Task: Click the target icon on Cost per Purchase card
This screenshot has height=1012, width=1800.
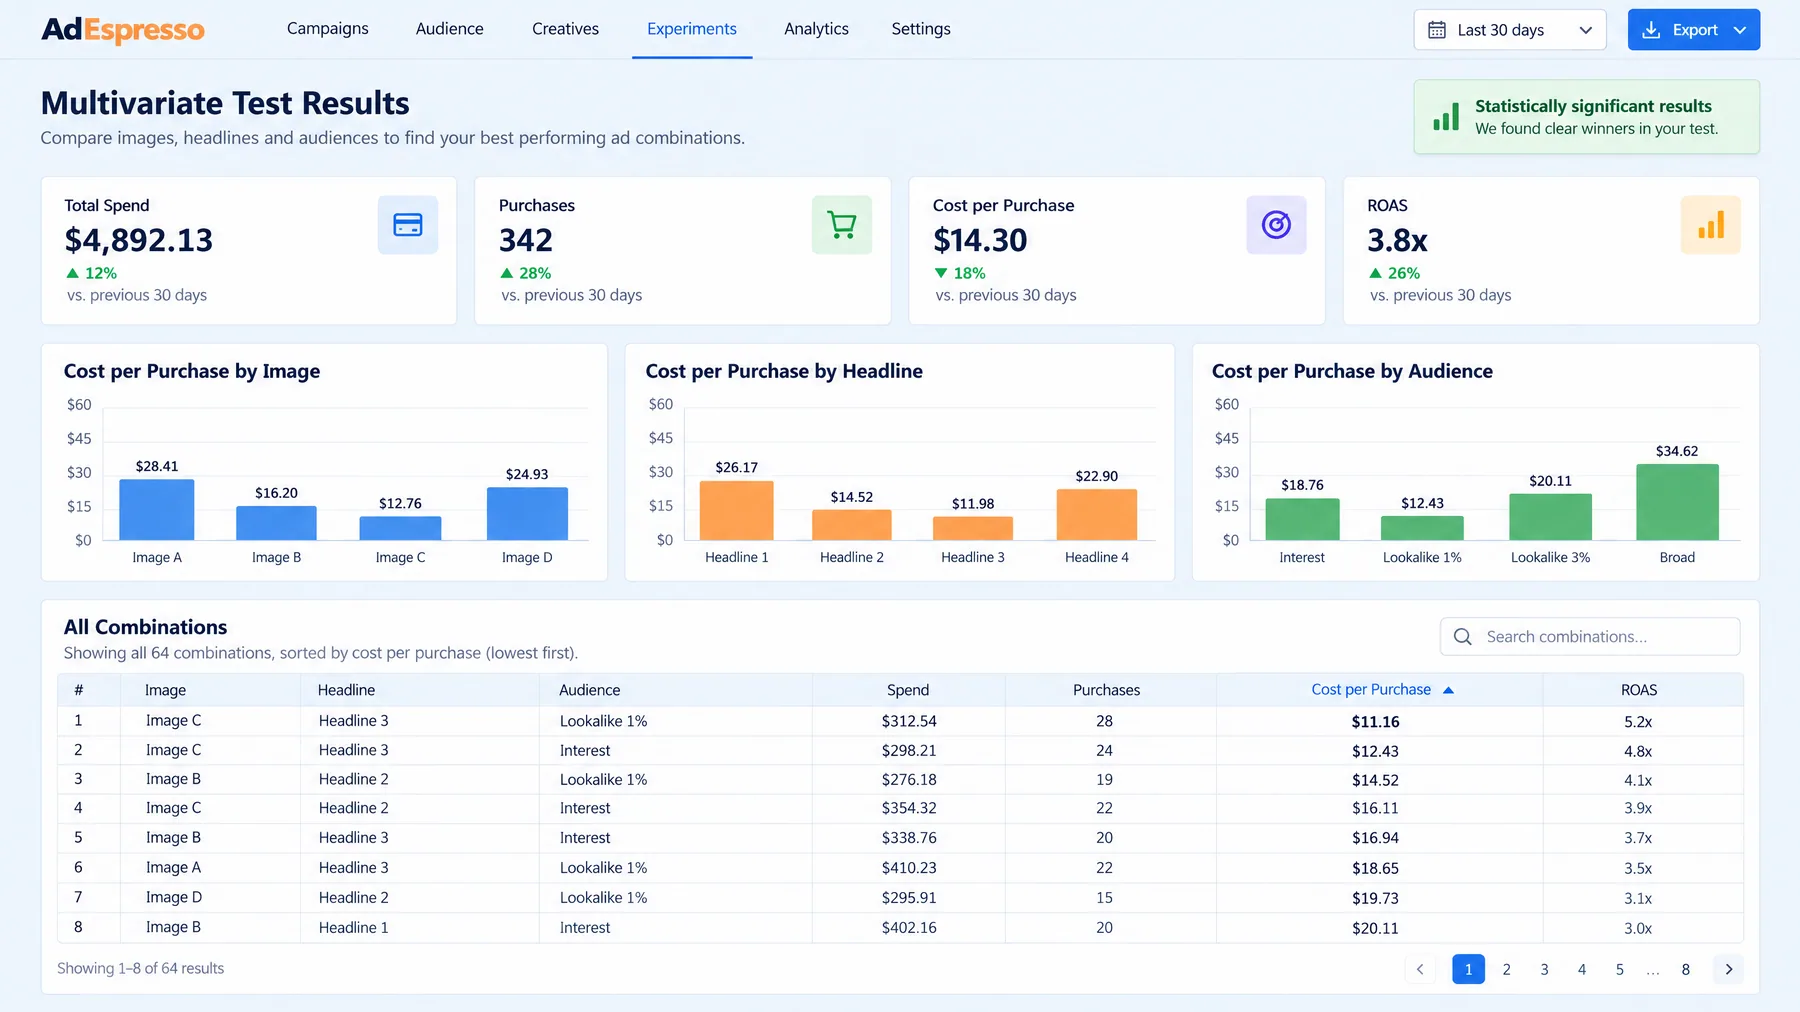Action: click(x=1276, y=225)
